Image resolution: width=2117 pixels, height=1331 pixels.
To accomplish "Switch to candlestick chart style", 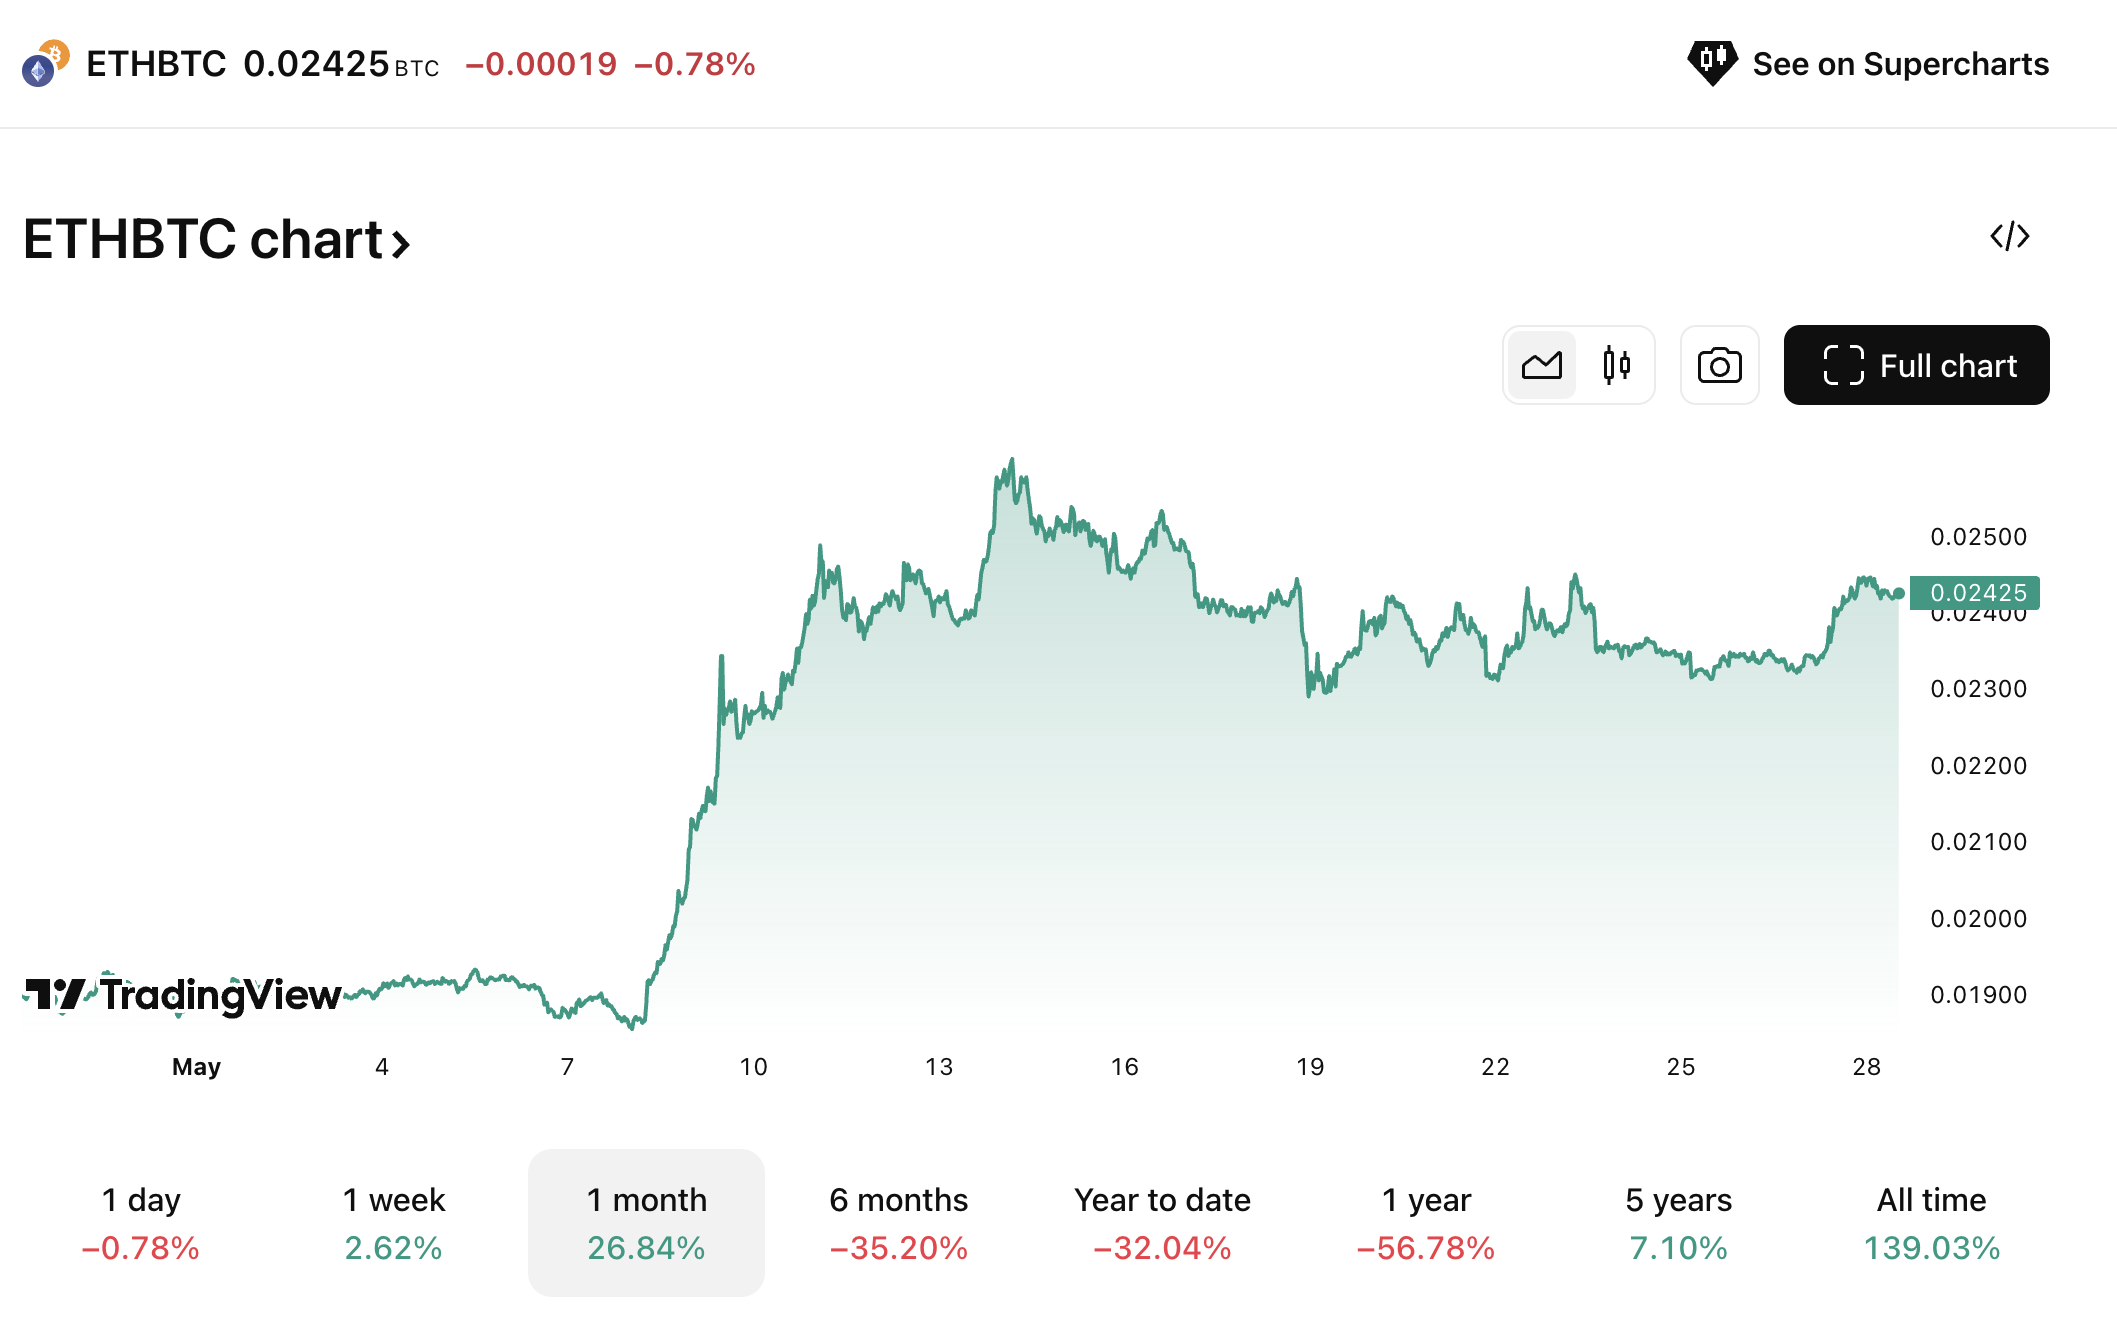I will point(1616,365).
